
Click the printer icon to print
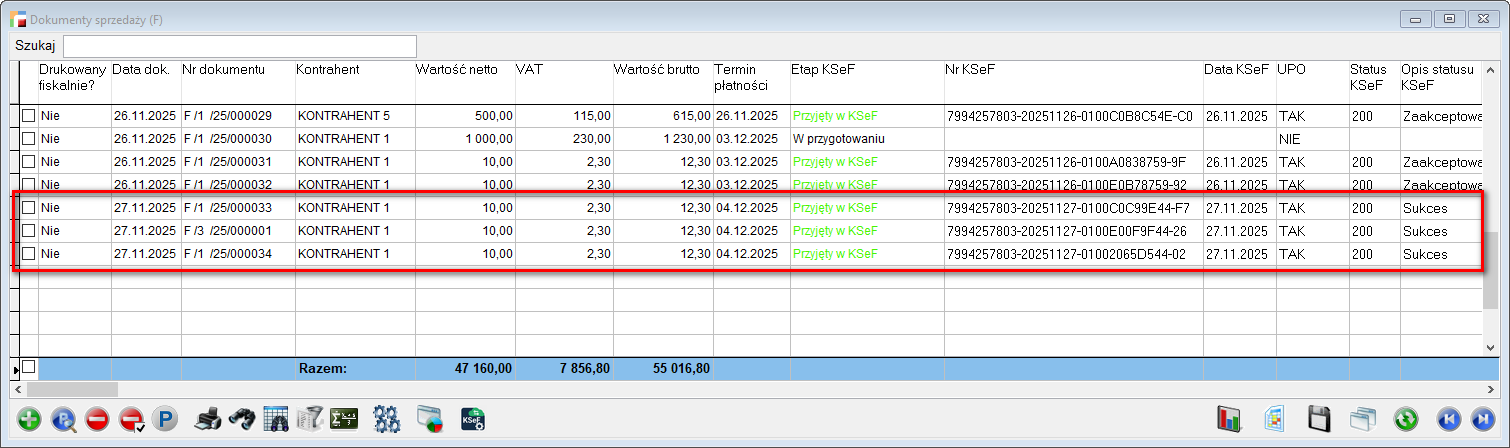(207, 419)
